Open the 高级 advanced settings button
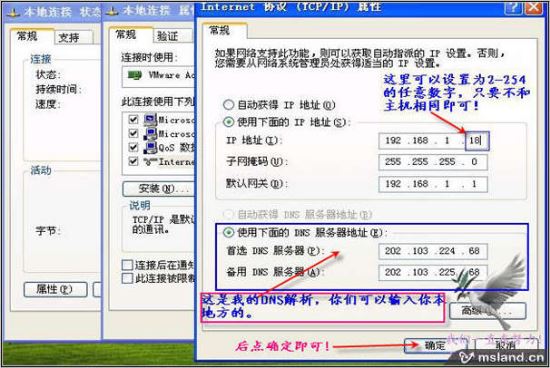Image resolution: width=550 pixels, height=368 pixels. coord(488,311)
